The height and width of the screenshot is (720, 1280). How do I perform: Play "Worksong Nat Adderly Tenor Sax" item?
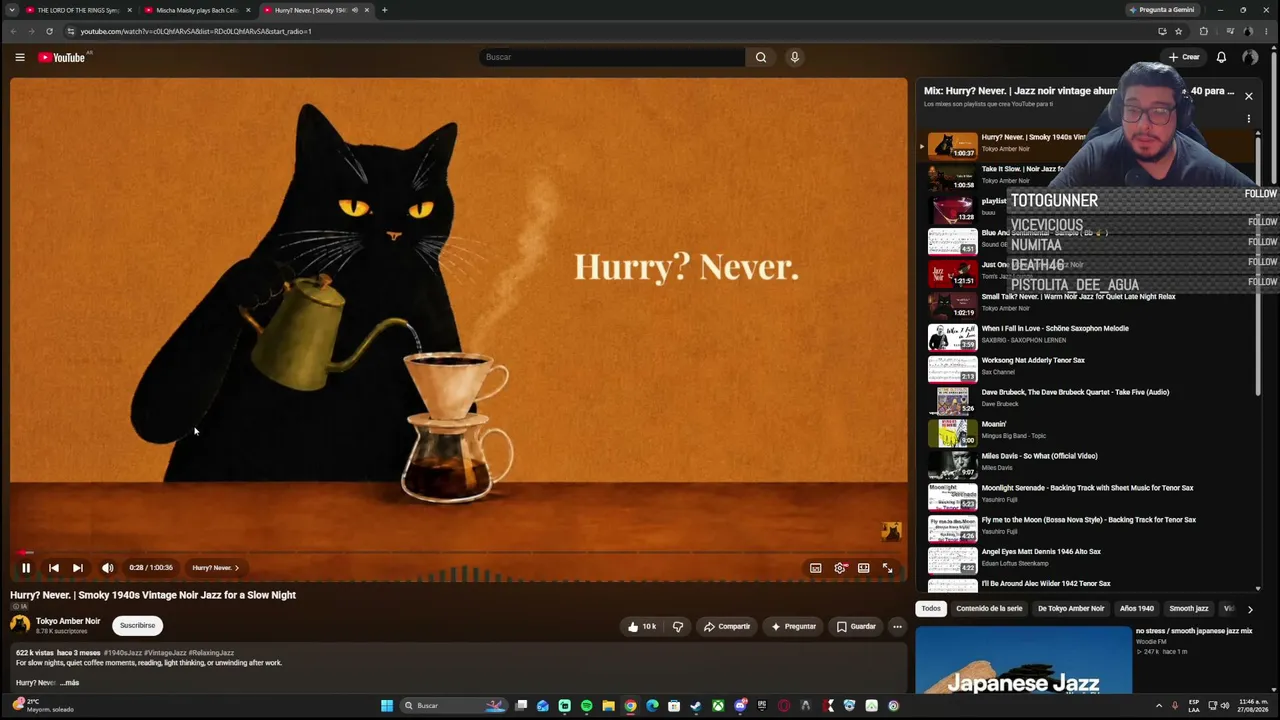coord(1087,368)
